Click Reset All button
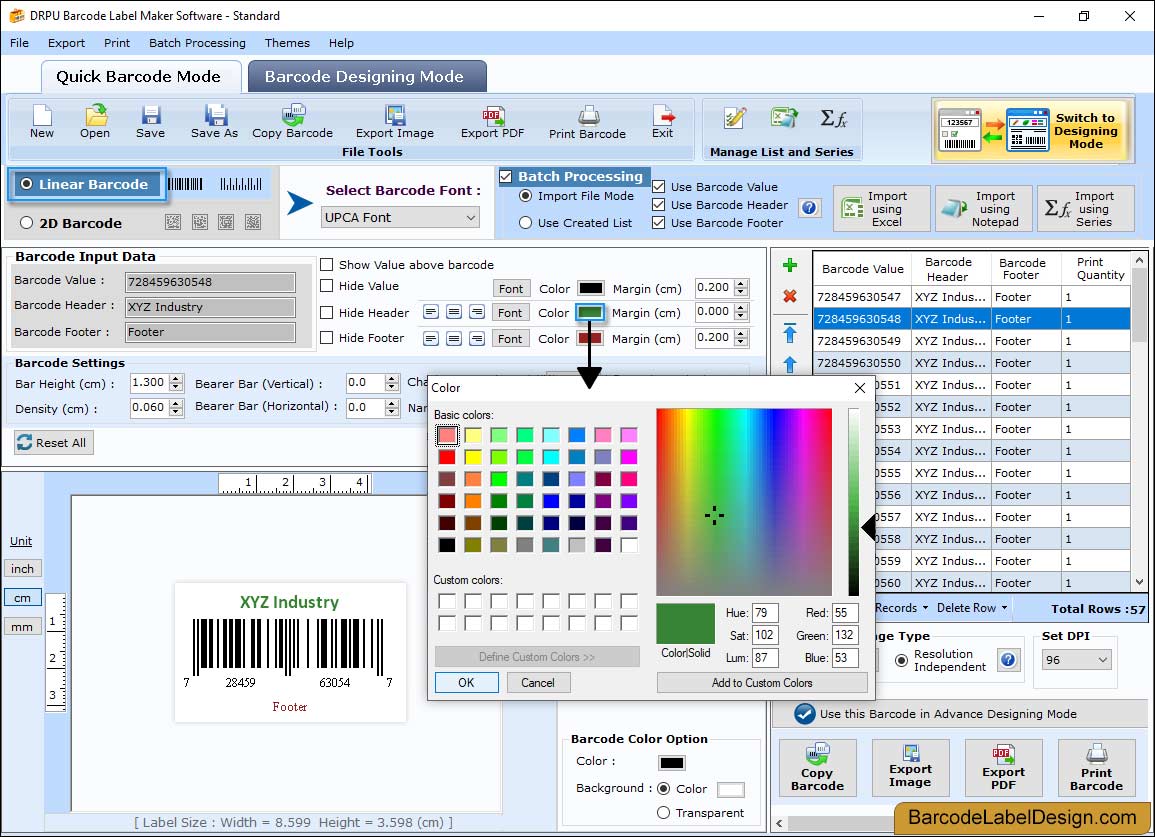The height and width of the screenshot is (837, 1155). point(54,442)
